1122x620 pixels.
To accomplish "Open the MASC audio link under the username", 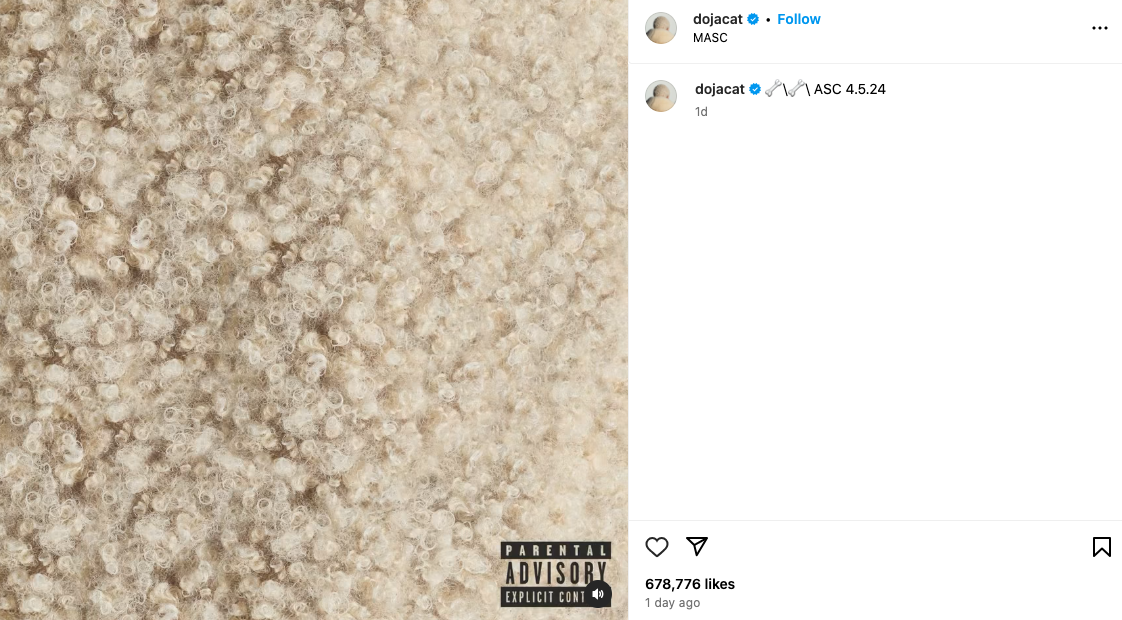I will pyautogui.click(x=710, y=38).
